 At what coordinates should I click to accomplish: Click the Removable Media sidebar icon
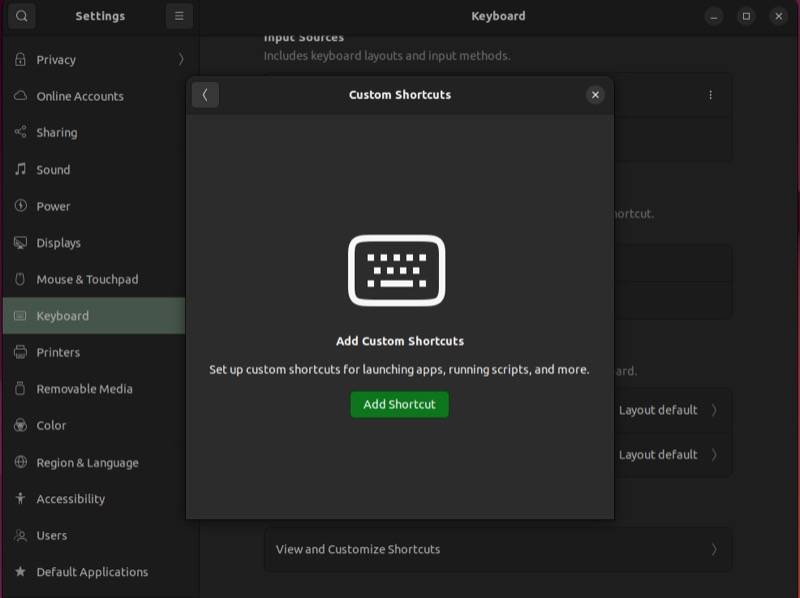[19, 389]
